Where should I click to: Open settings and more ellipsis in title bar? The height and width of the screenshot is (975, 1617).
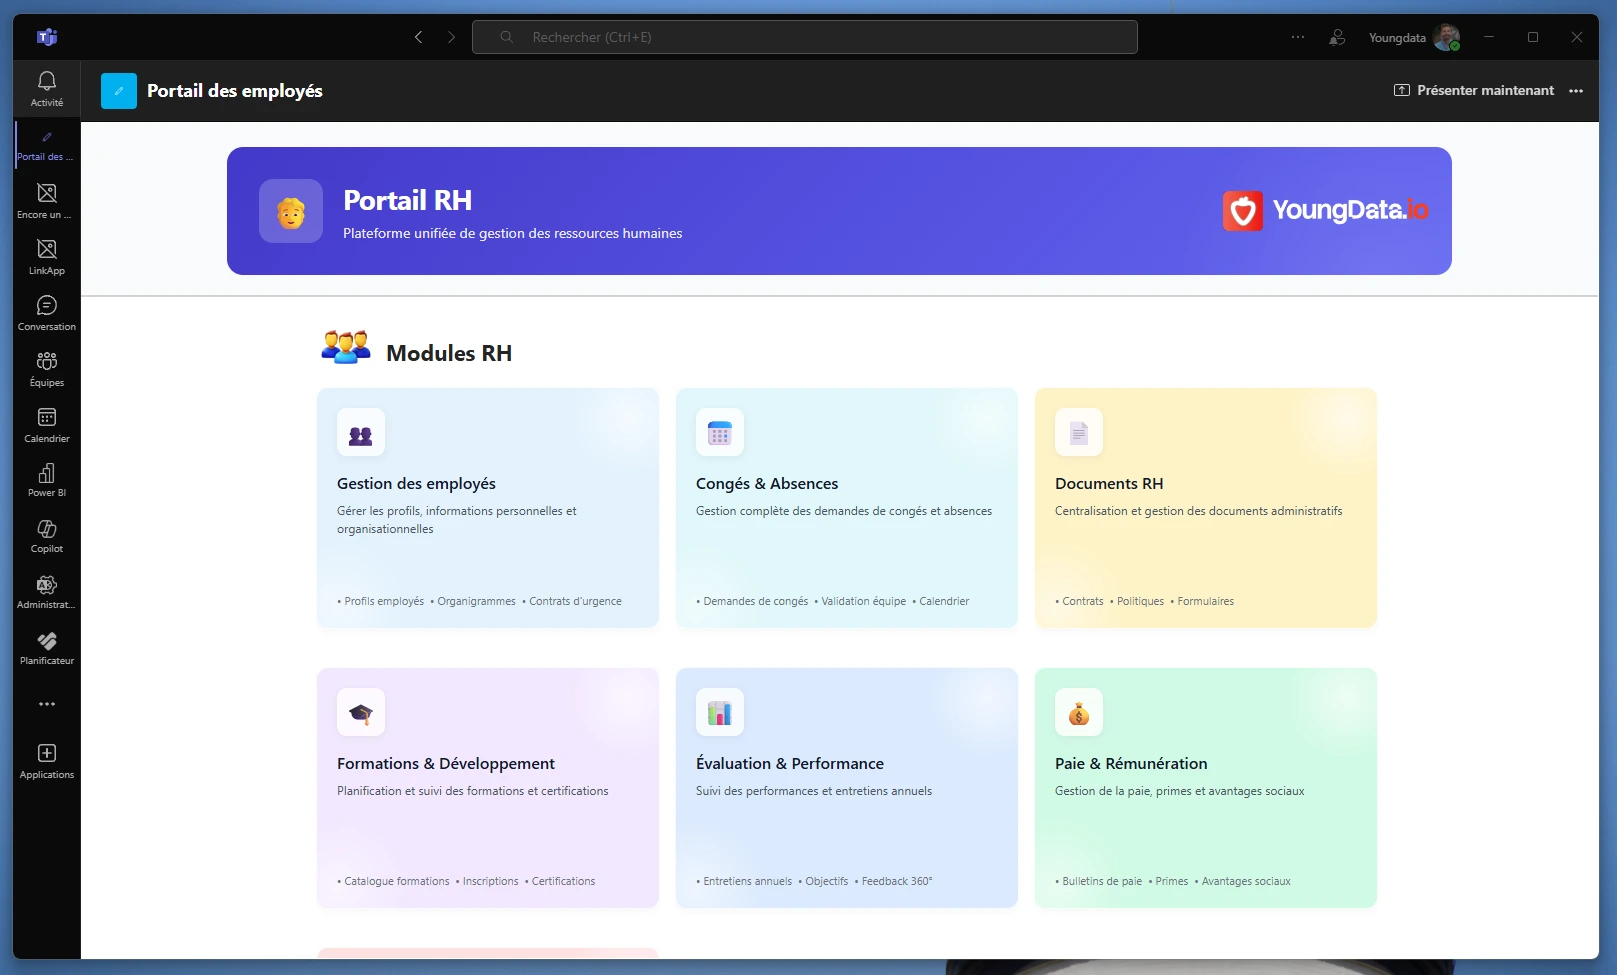click(x=1298, y=37)
